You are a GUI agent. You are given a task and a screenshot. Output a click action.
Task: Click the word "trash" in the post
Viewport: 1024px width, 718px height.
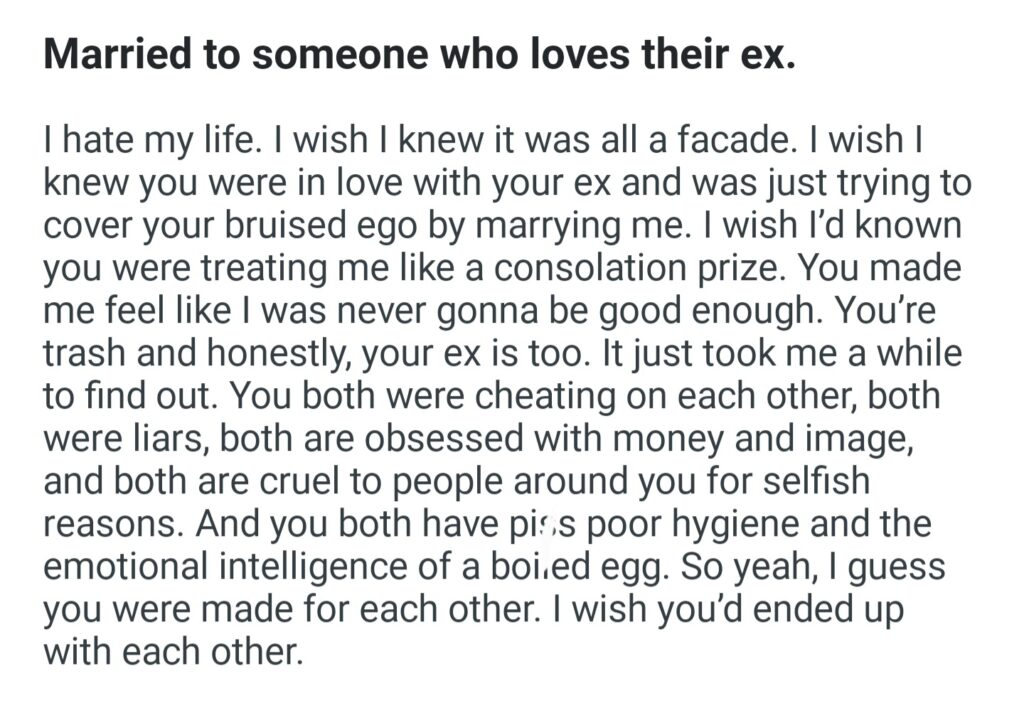85,353
